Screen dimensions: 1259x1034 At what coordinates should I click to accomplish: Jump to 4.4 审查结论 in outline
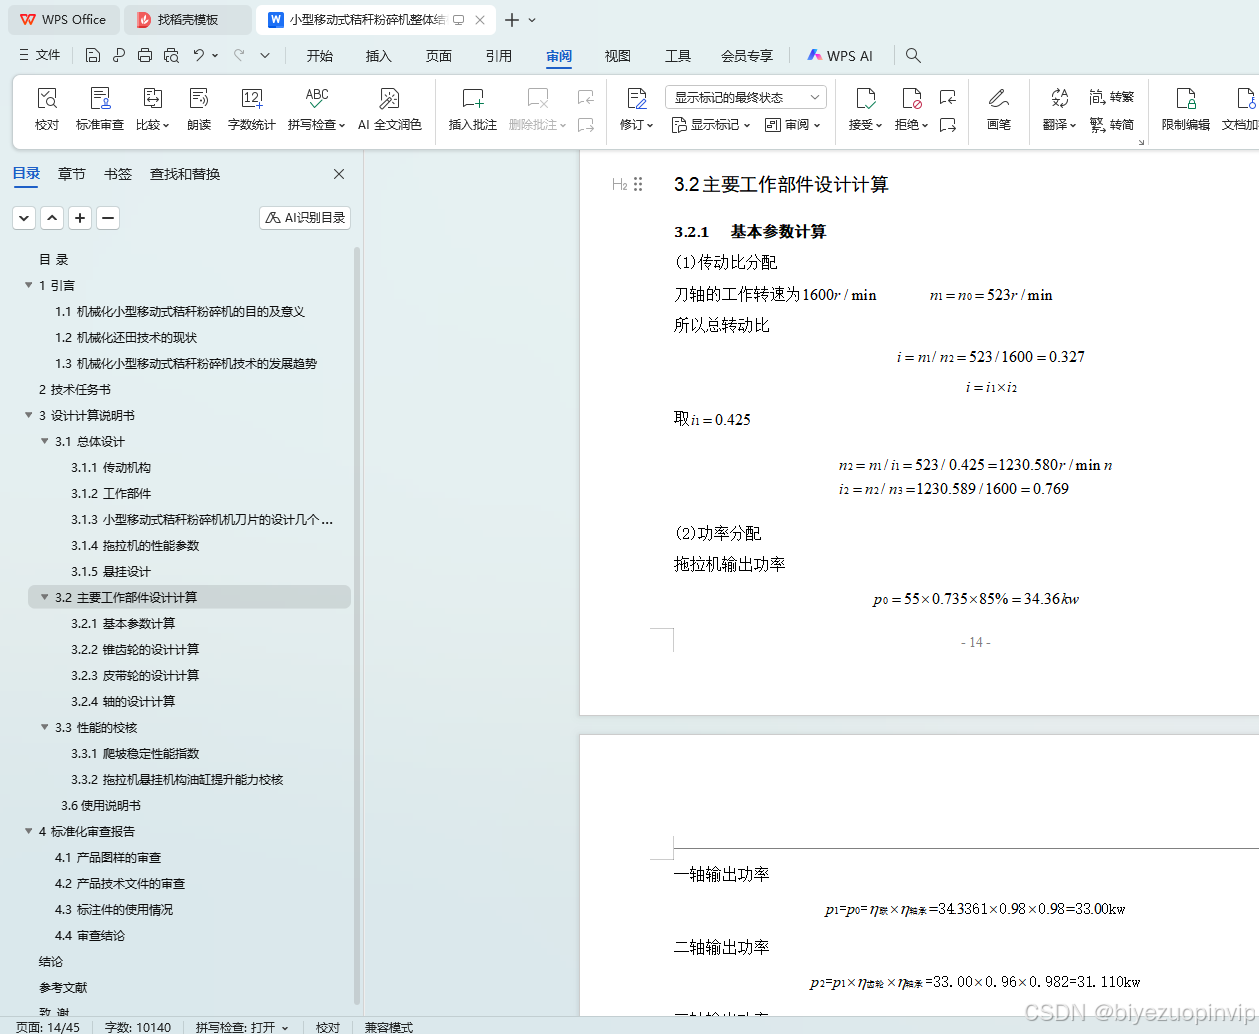coord(90,935)
